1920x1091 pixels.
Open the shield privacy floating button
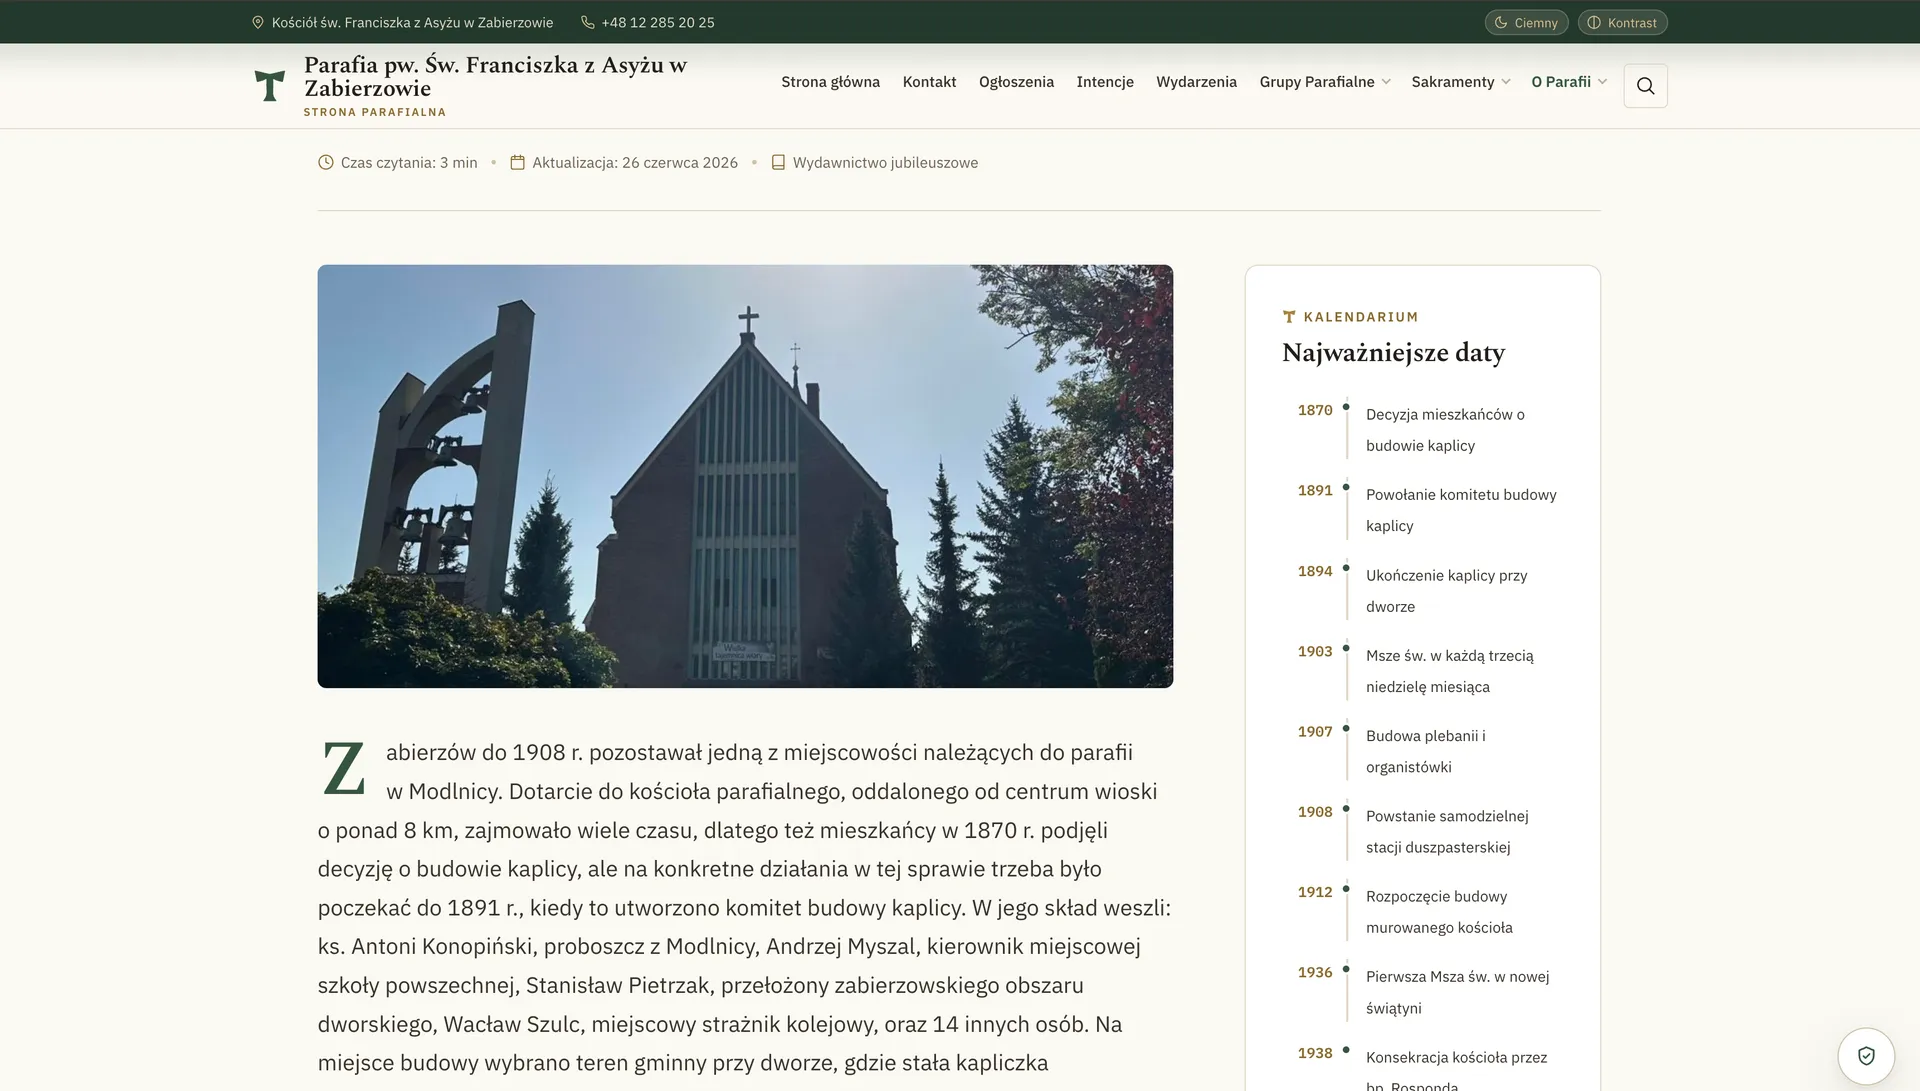1866,1056
